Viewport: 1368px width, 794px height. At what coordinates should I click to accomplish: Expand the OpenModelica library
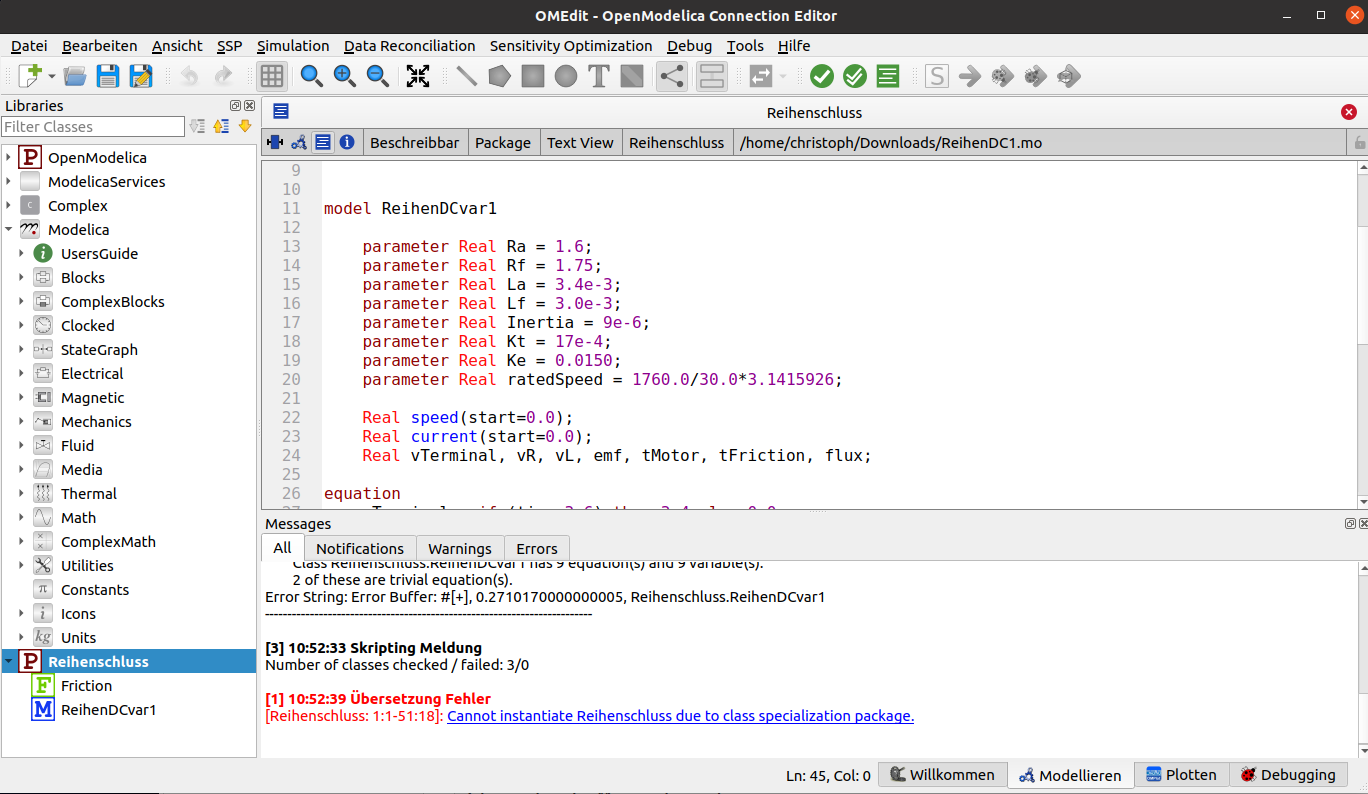9,158
